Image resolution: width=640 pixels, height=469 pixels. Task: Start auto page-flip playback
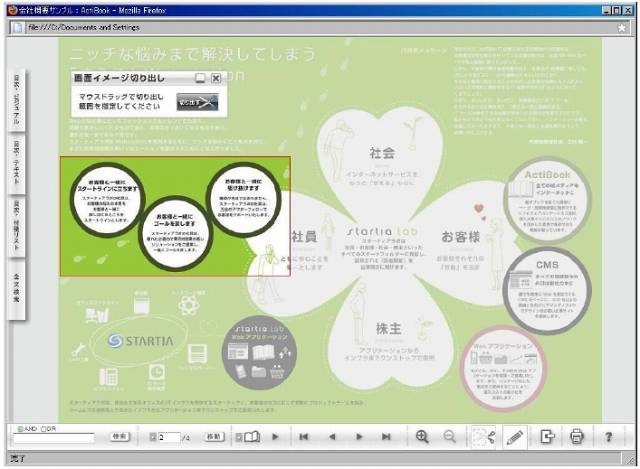coord(276,437)
